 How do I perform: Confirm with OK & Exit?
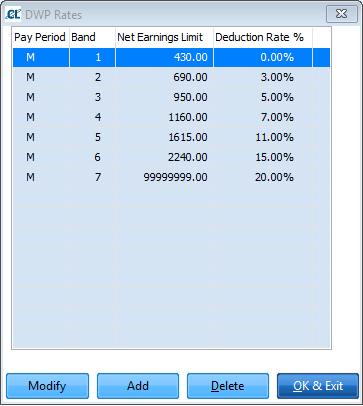318,386
